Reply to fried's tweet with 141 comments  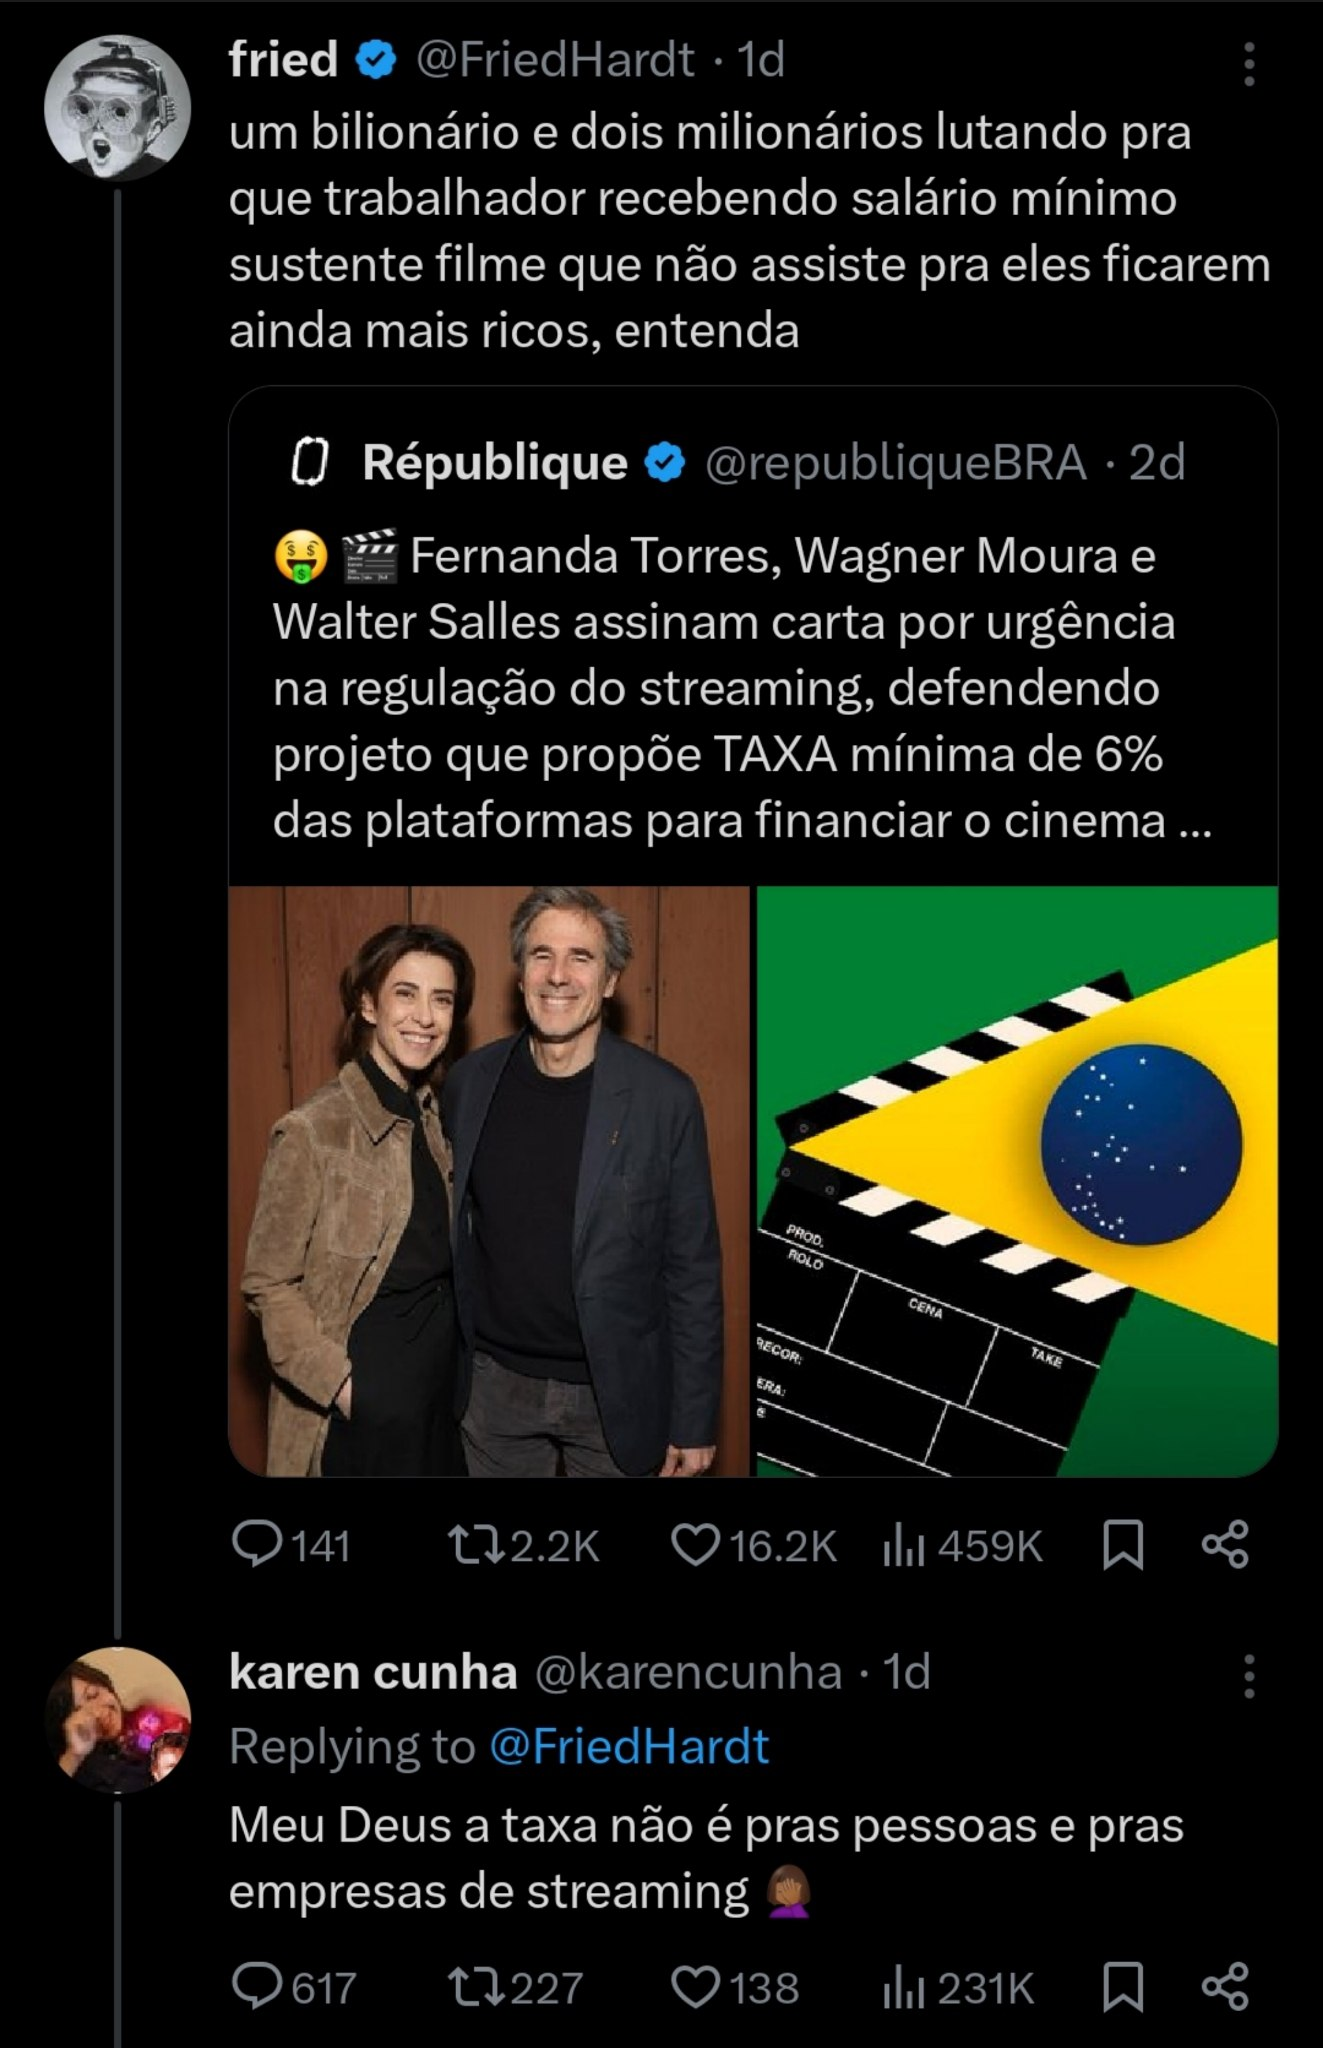[257, 1545]
